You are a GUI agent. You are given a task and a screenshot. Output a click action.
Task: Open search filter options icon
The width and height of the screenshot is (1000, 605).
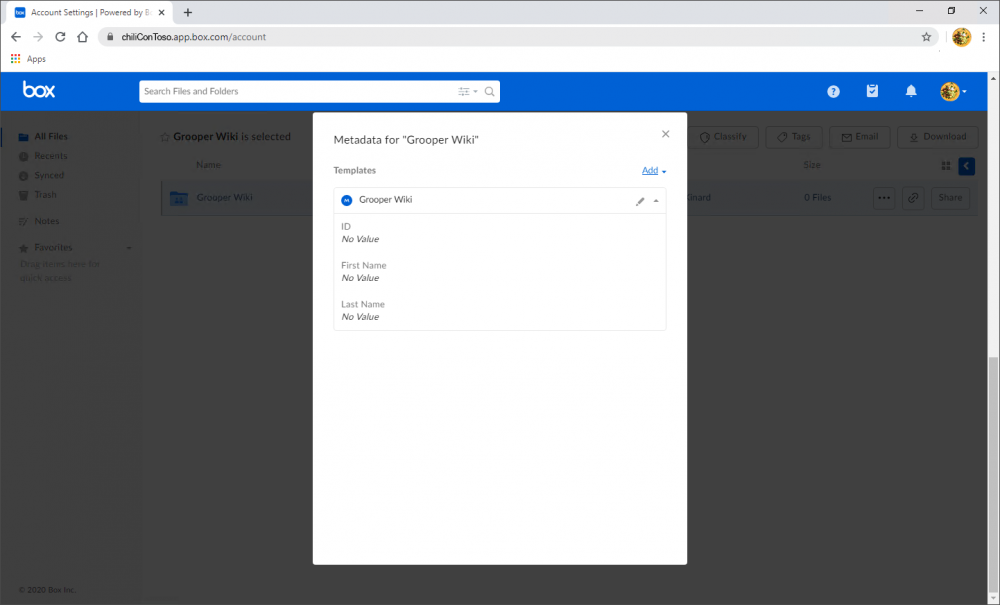pyautogui.click(x=467, y=92)
